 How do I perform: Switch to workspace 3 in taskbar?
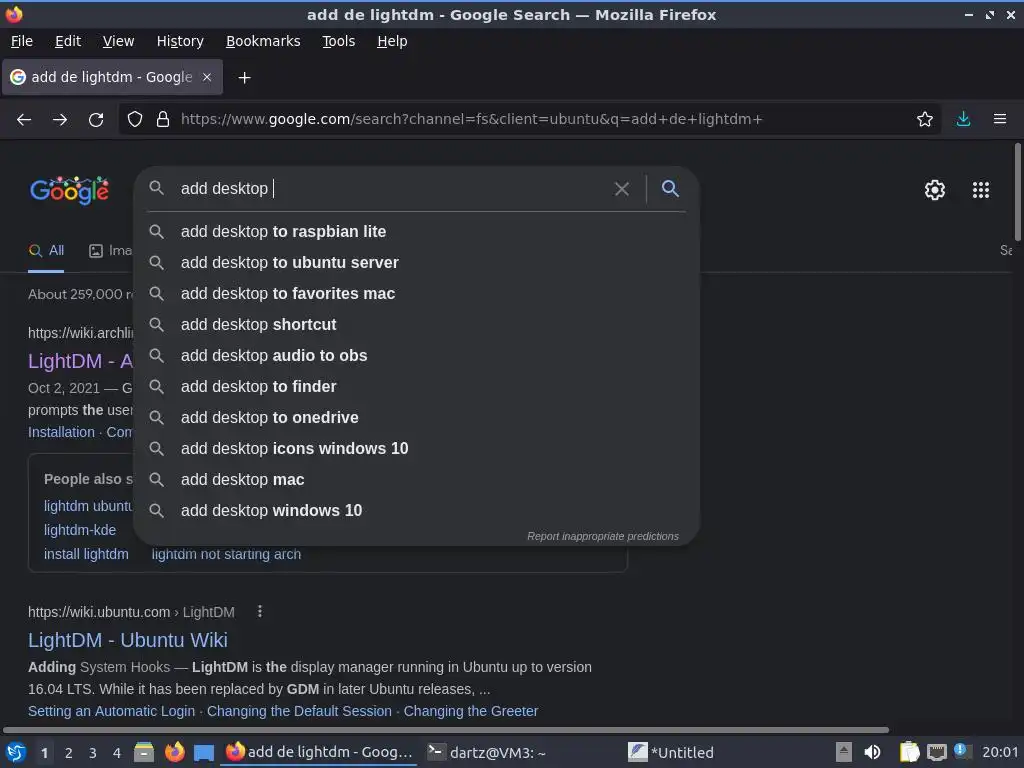point(93,753)
